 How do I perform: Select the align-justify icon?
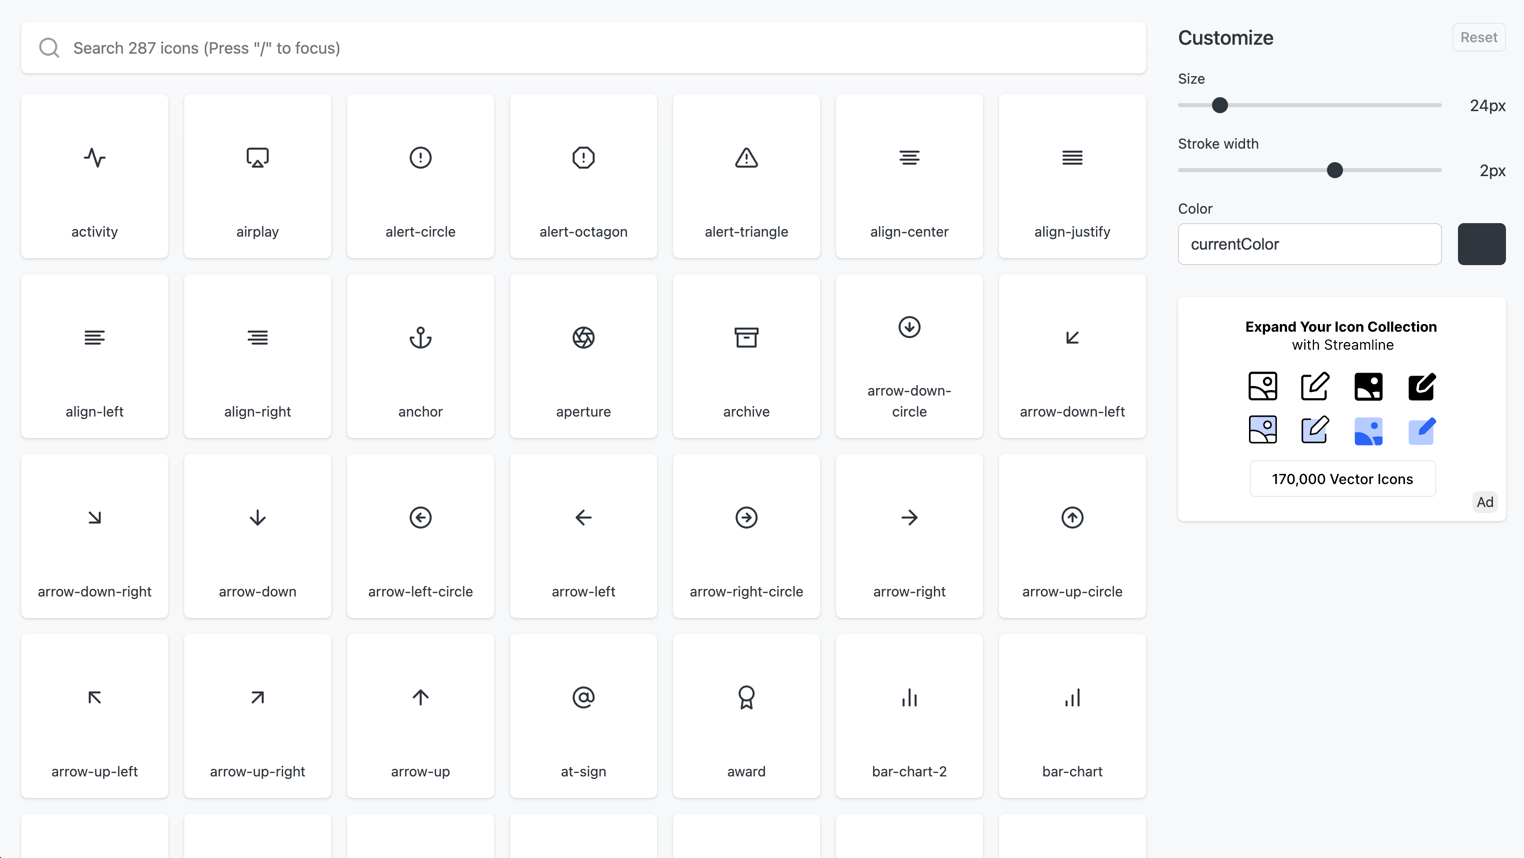(1072, 176)
